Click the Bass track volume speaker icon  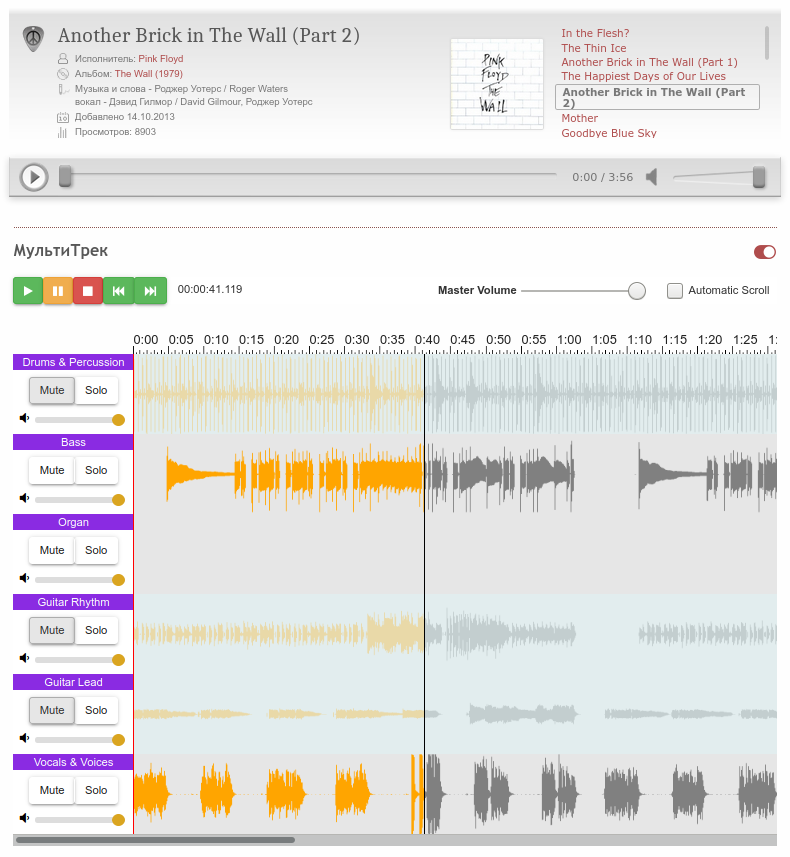(24, 498)
